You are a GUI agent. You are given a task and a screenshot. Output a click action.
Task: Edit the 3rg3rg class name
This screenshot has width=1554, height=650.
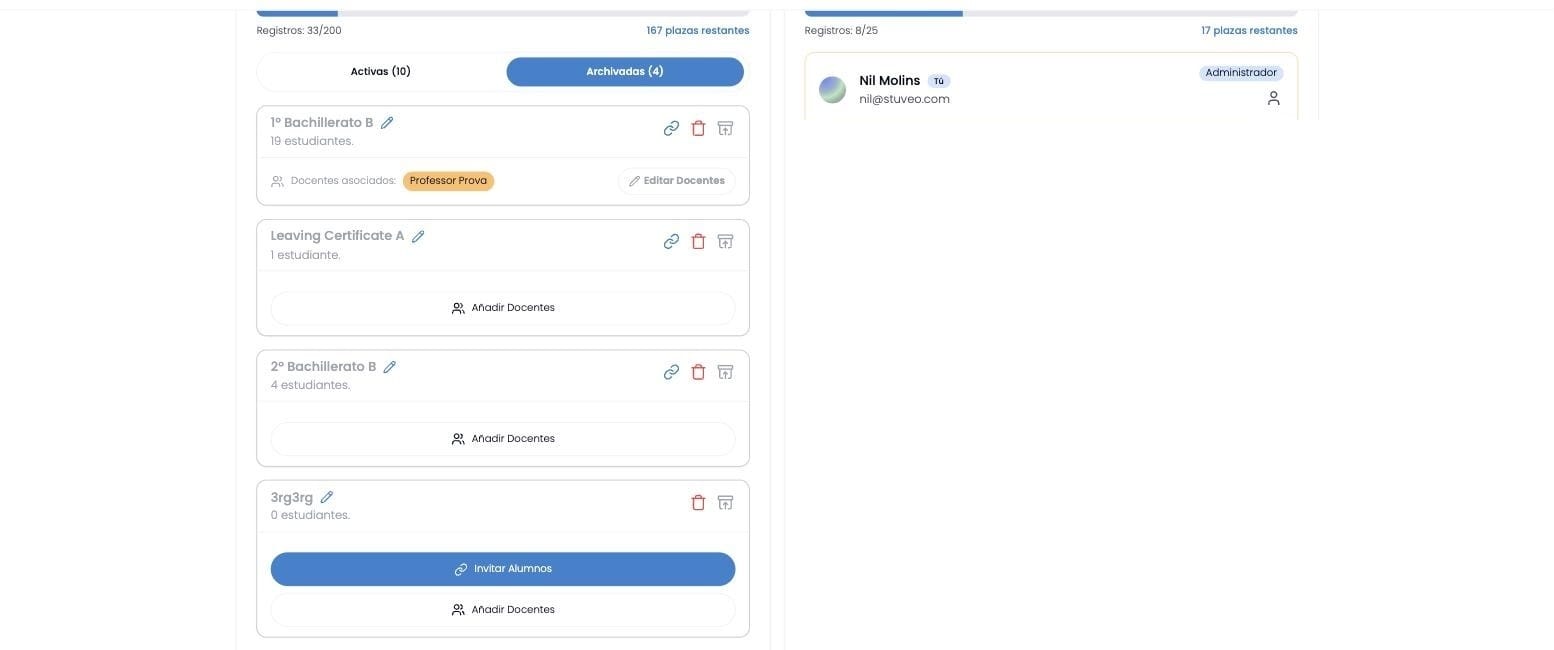point(326,497)
